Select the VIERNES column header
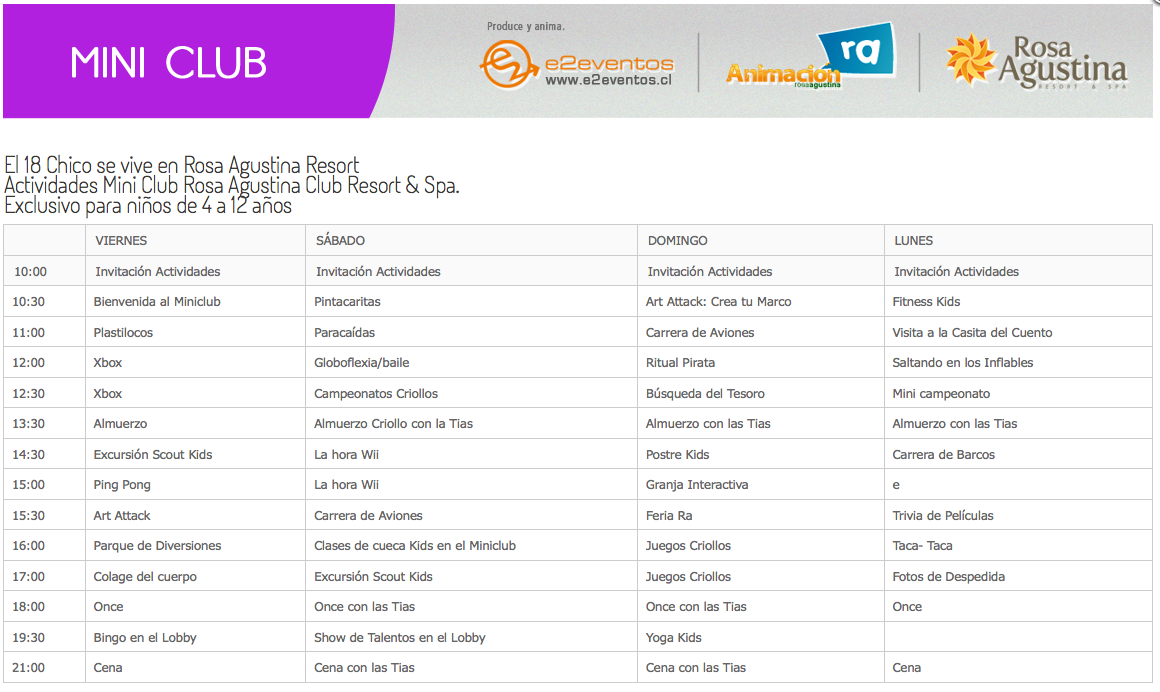1160x692 pixels. 121,241
